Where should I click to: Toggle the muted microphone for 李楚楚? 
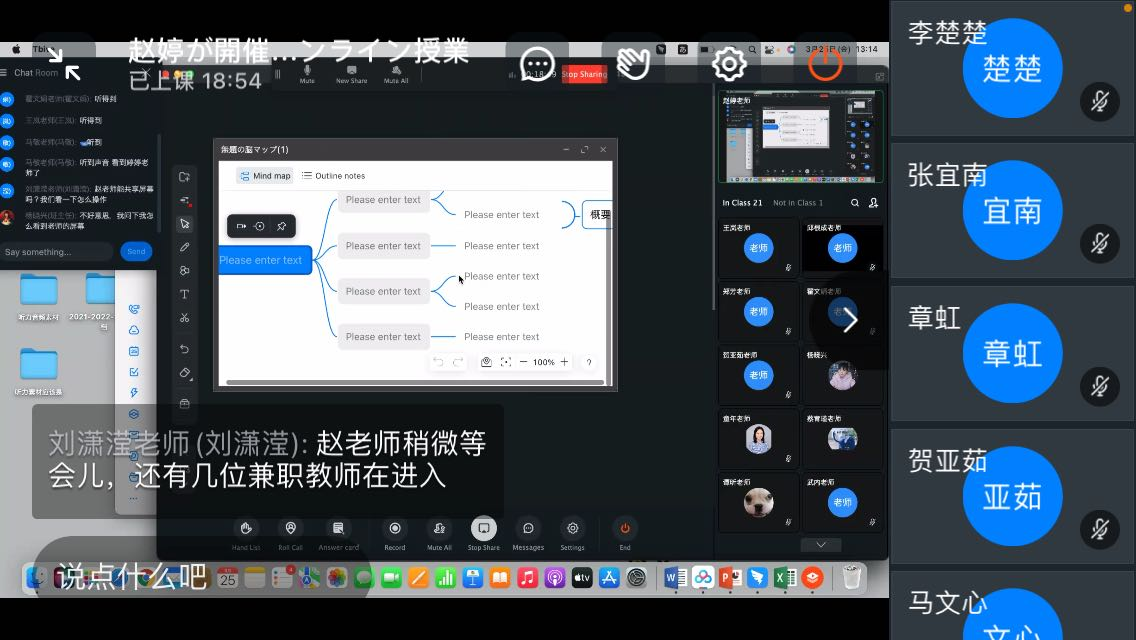tap(1099, 101)
